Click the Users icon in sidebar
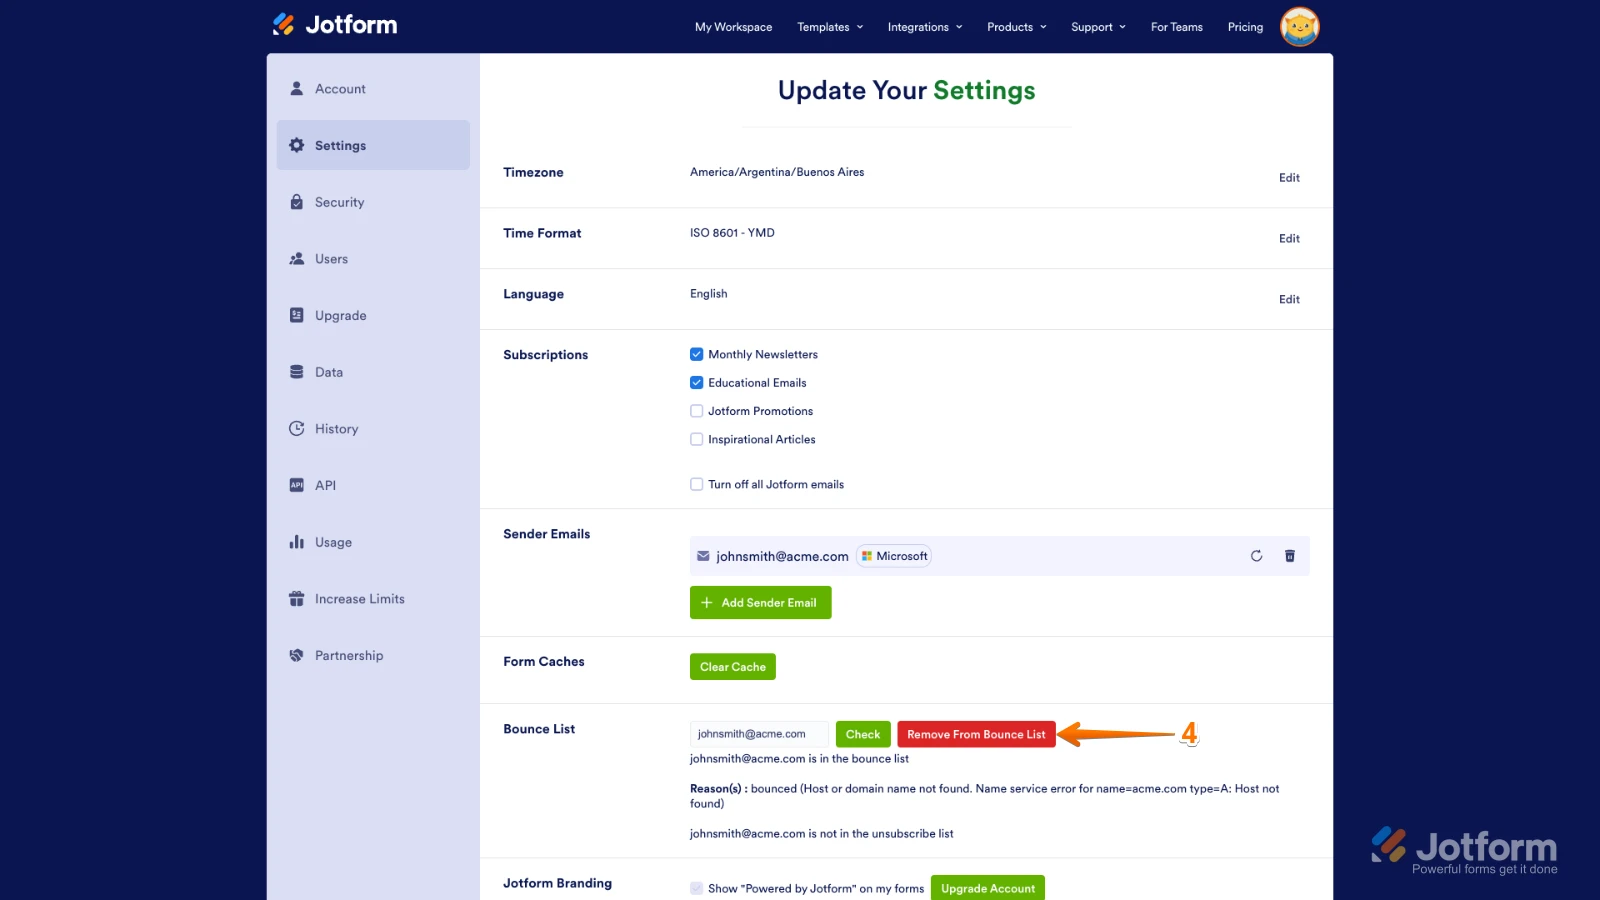1600x900 pixels. [x=296, y=258]
